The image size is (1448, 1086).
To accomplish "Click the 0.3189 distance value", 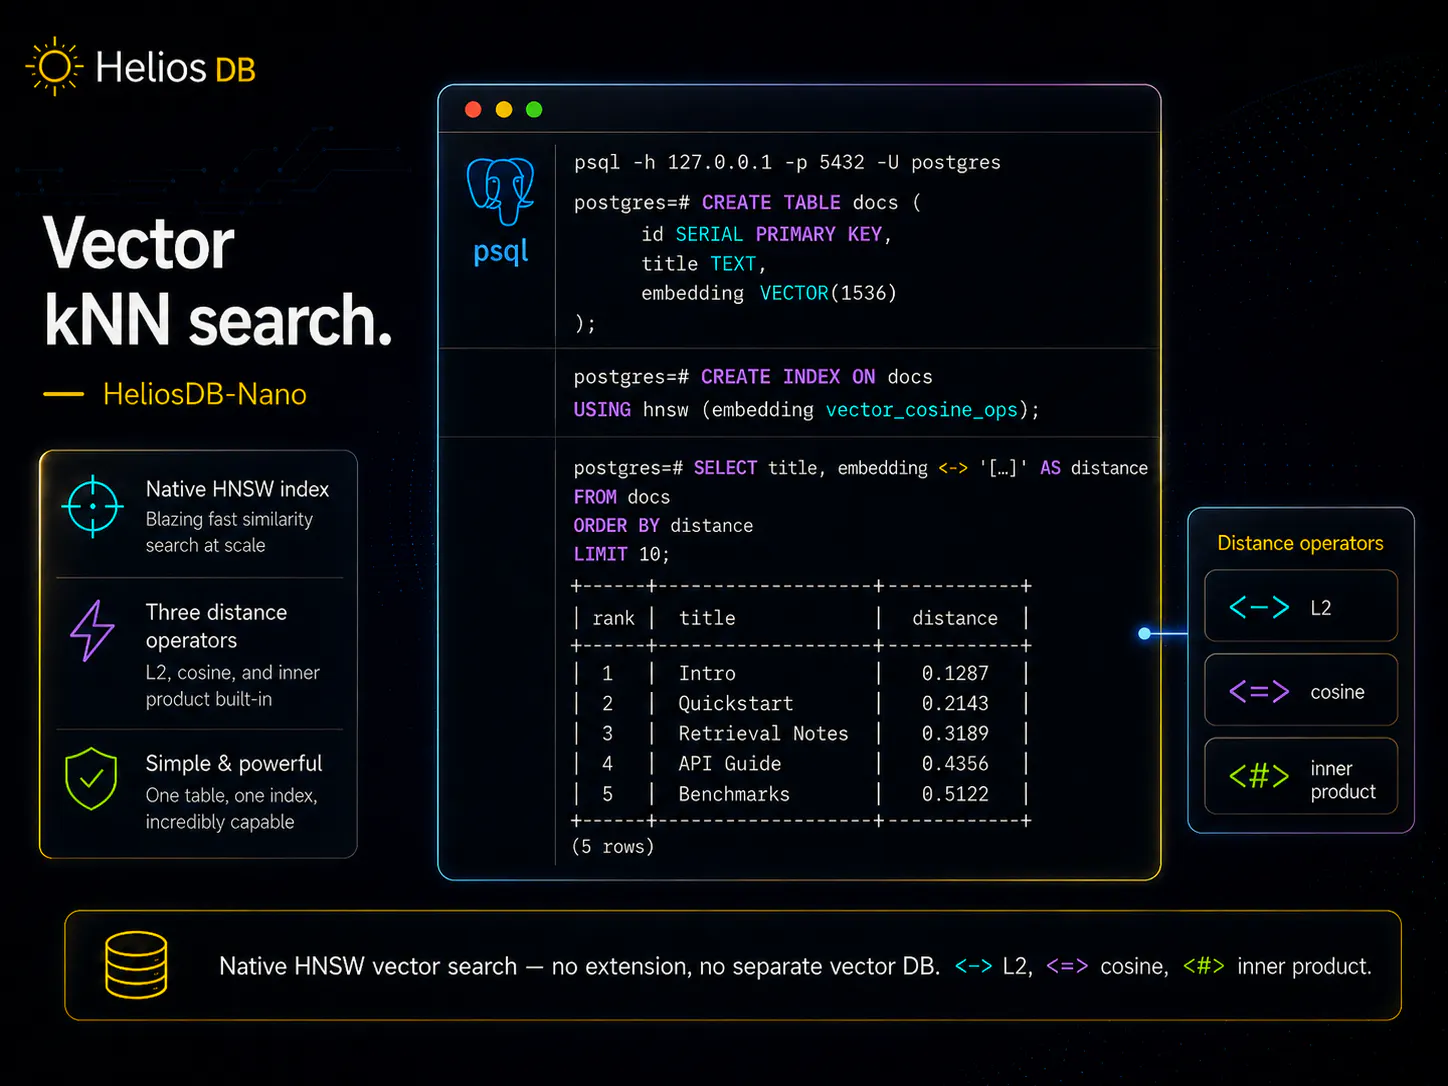I will 955,734.
